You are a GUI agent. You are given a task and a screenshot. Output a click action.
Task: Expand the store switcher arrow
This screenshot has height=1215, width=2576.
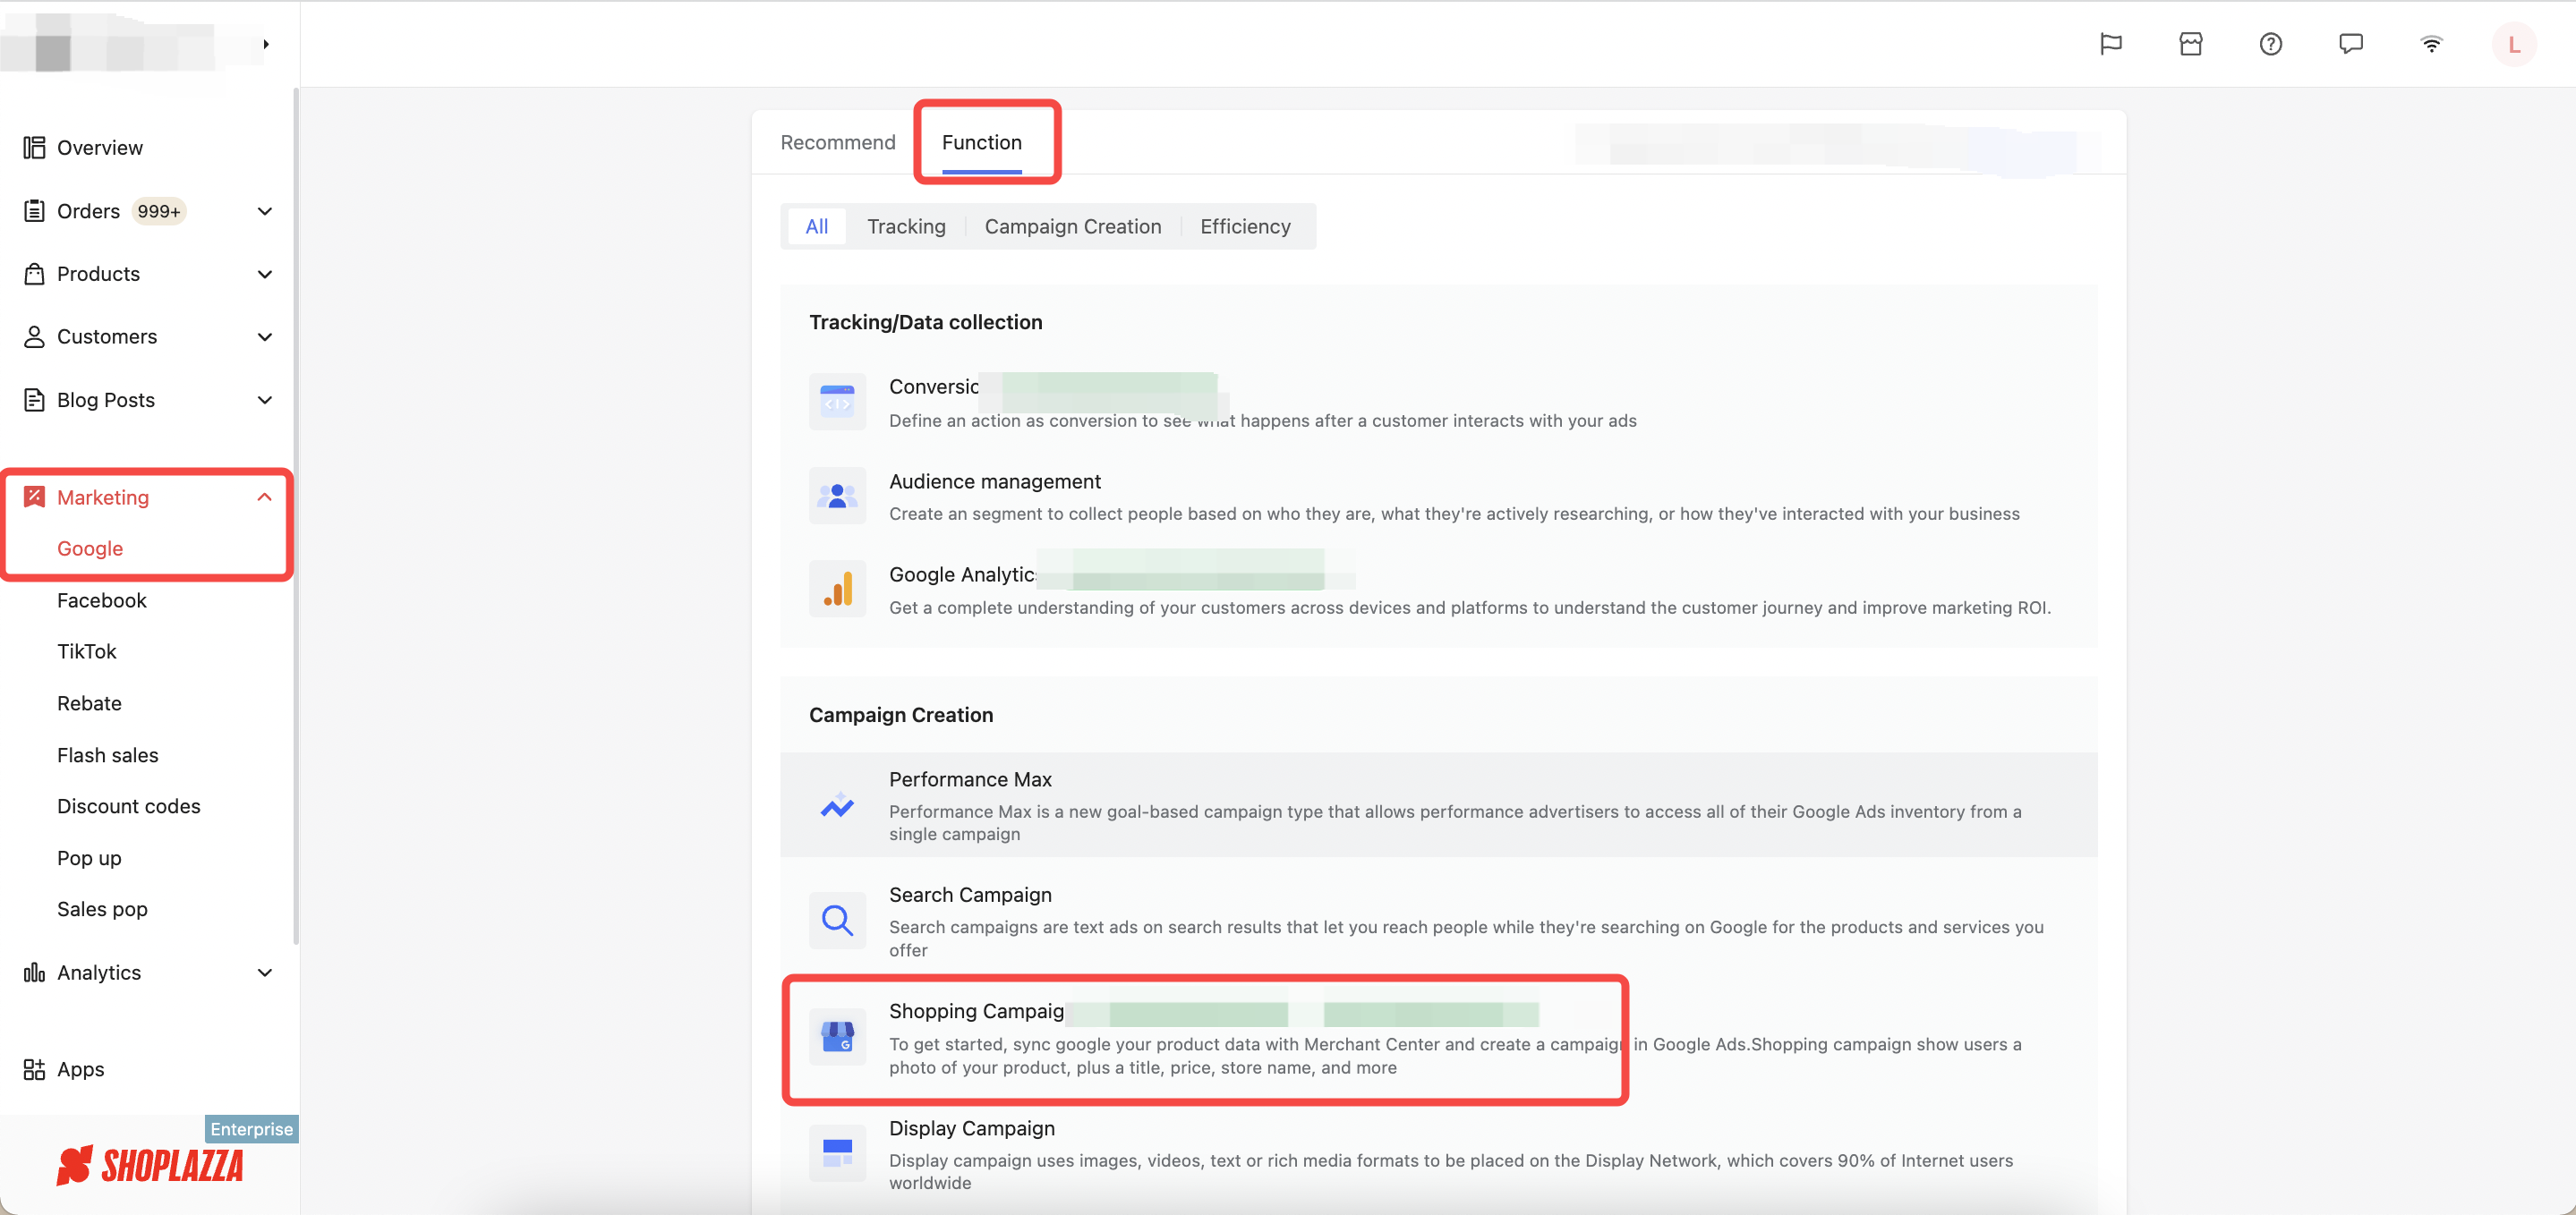[x=266, y=44]
